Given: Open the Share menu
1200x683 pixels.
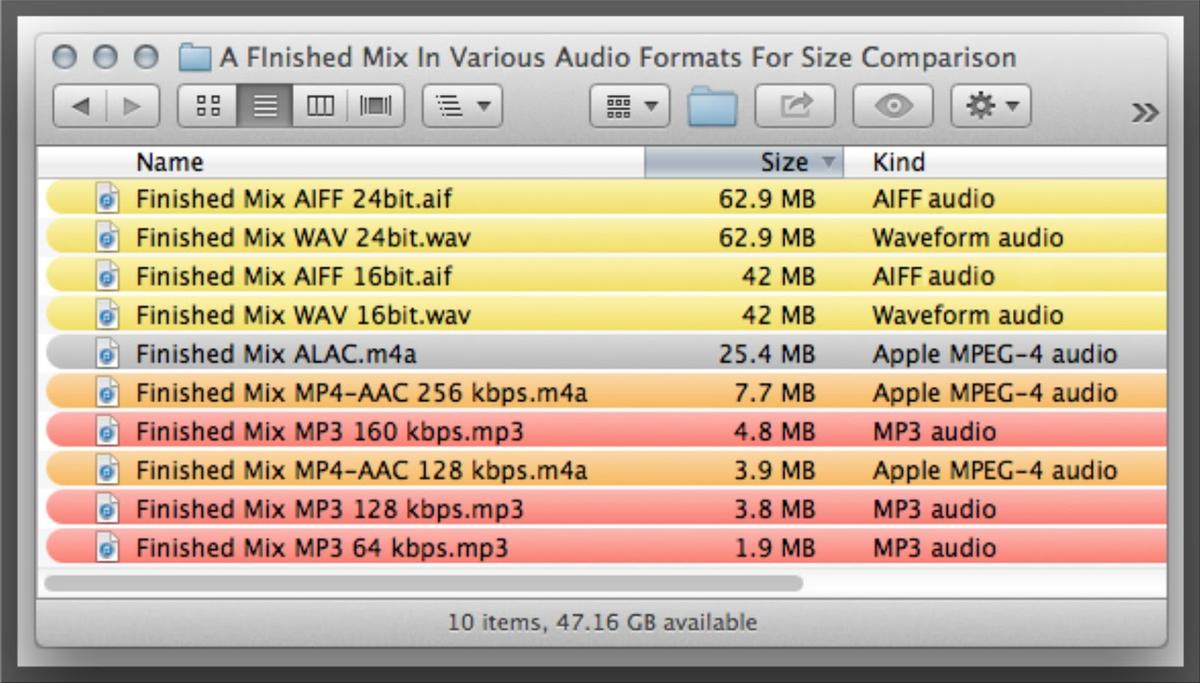Looking at the screenshot, I should pos(795,105).
